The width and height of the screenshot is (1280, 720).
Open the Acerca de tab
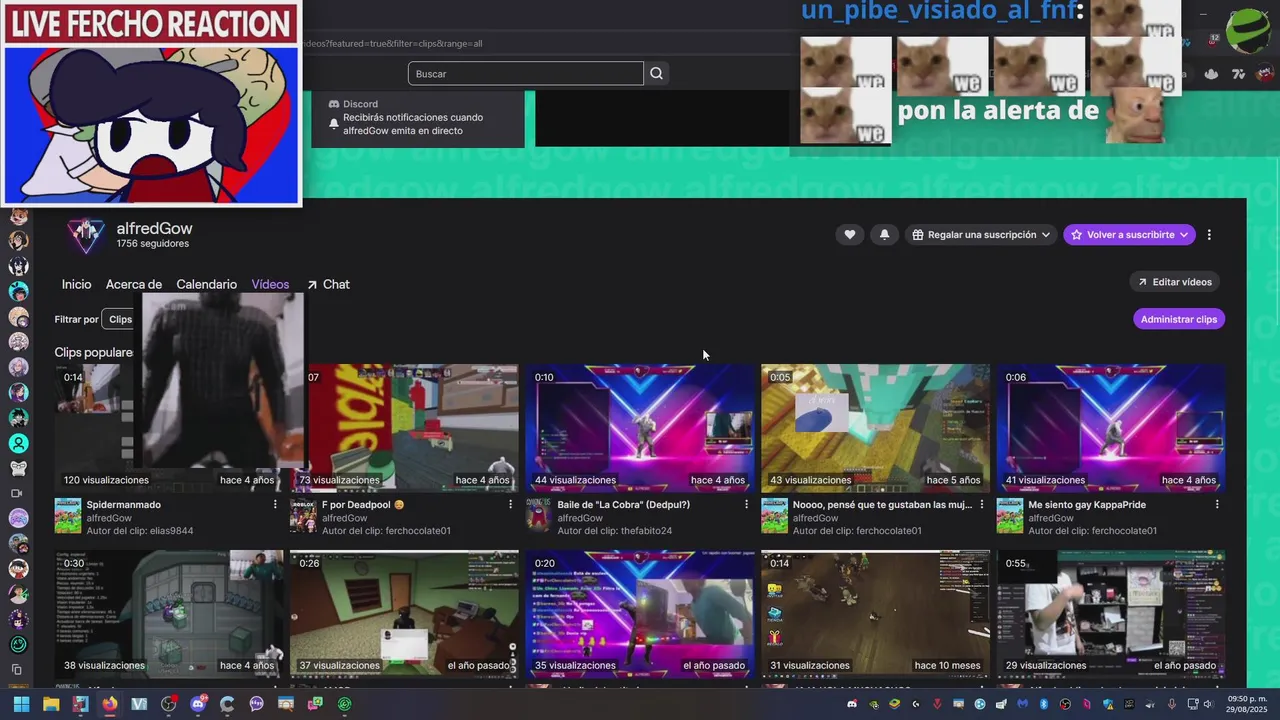[134, 284]
